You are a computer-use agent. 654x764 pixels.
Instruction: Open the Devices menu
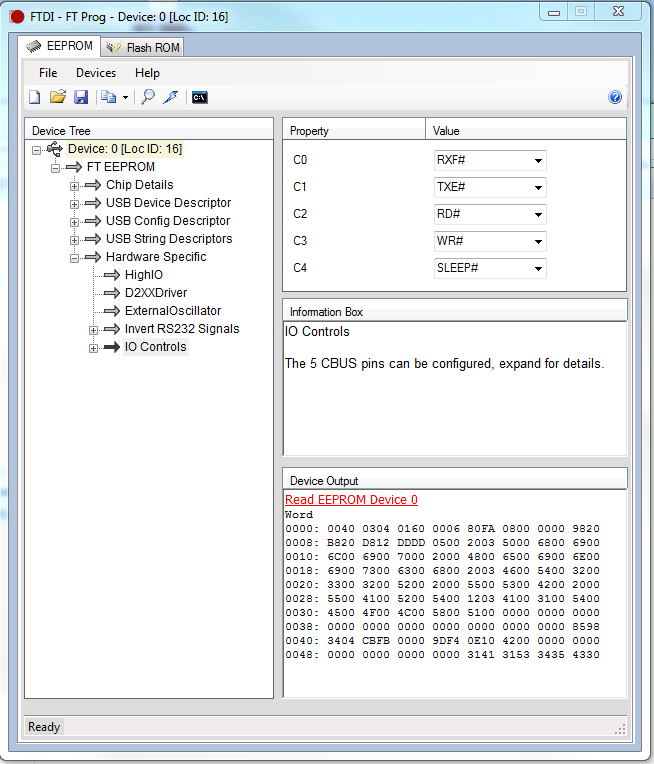[96, 73]
